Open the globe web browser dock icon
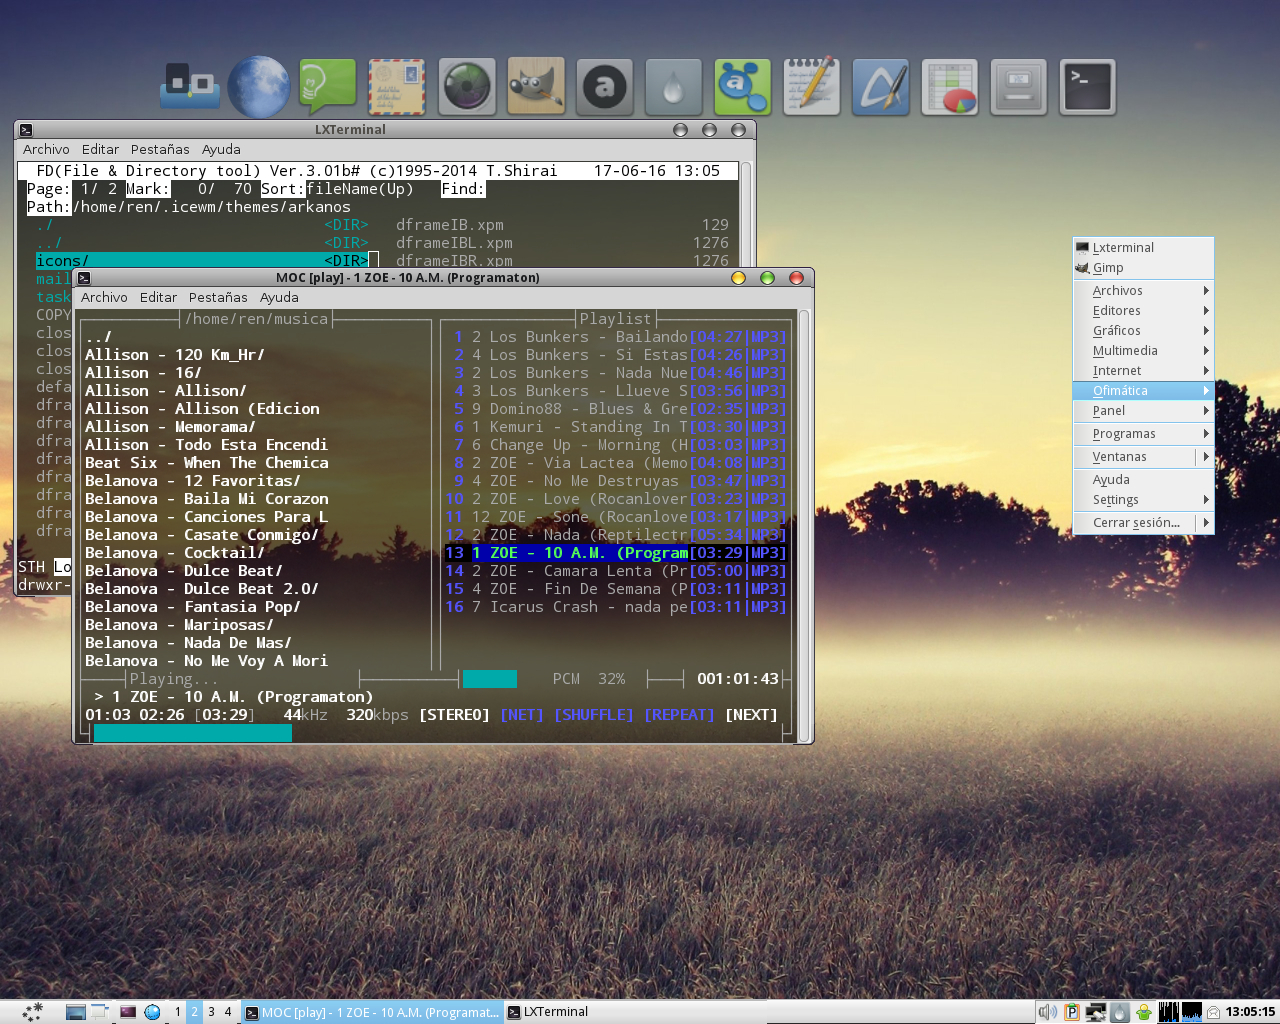 coord(258,87)
